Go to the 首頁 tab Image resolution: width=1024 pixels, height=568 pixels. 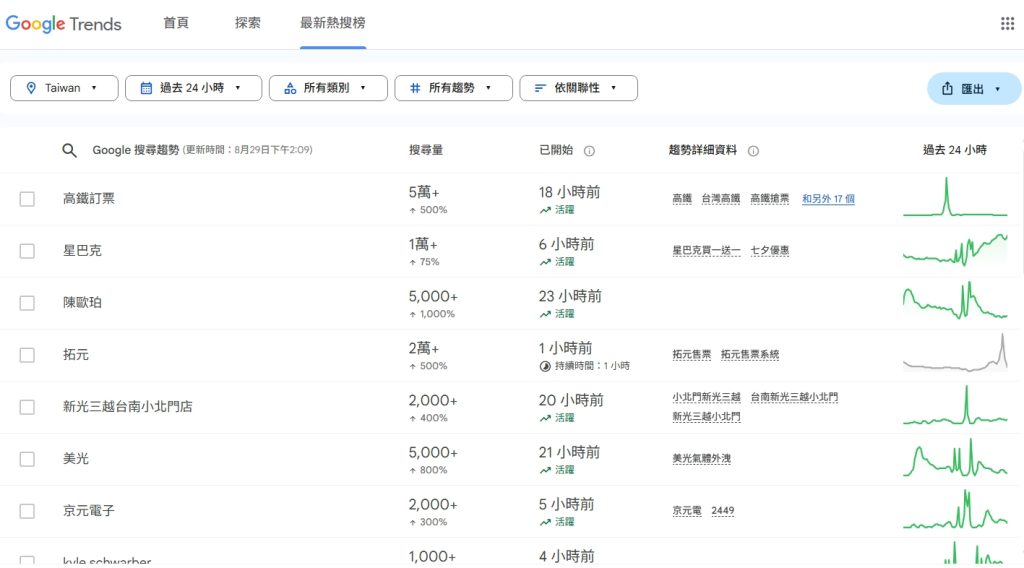pyautogui.click(x=176, y=23)
